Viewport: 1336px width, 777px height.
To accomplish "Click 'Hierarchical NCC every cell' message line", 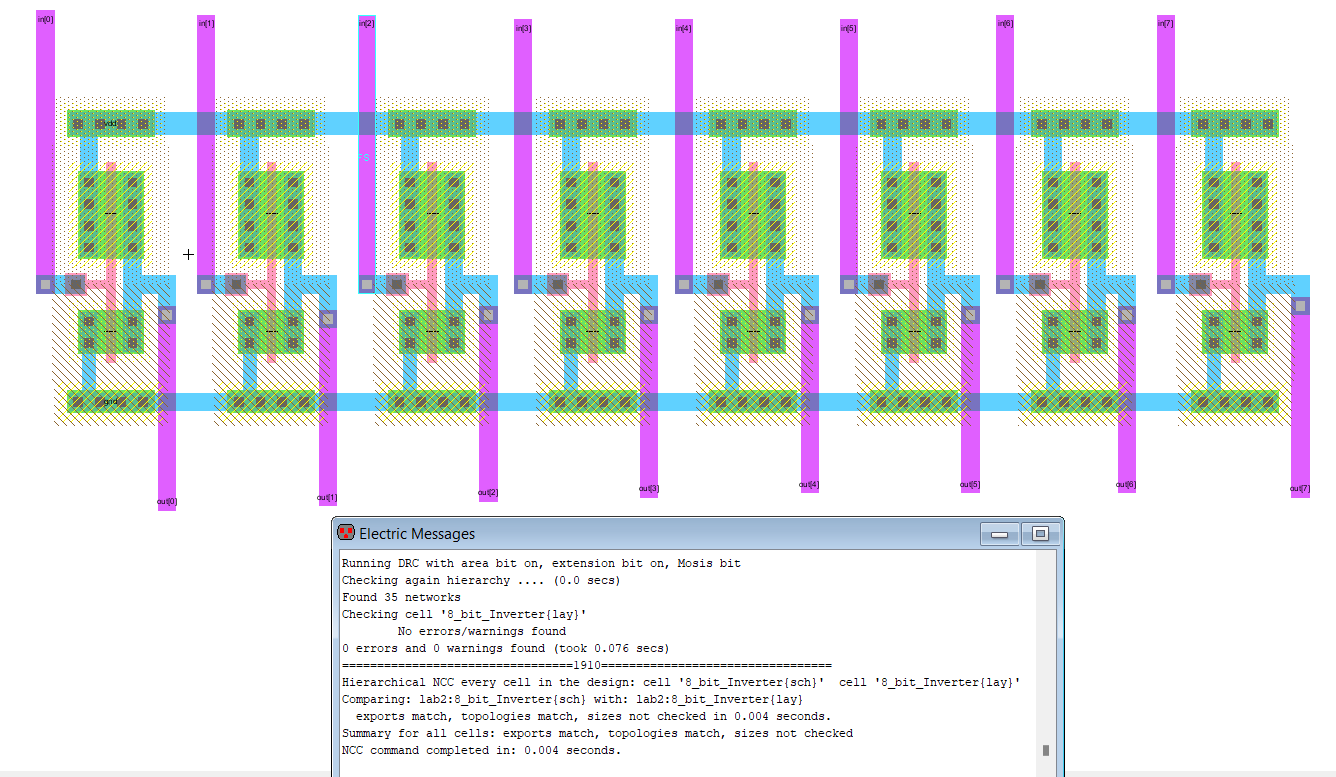I will pos(681,682).
